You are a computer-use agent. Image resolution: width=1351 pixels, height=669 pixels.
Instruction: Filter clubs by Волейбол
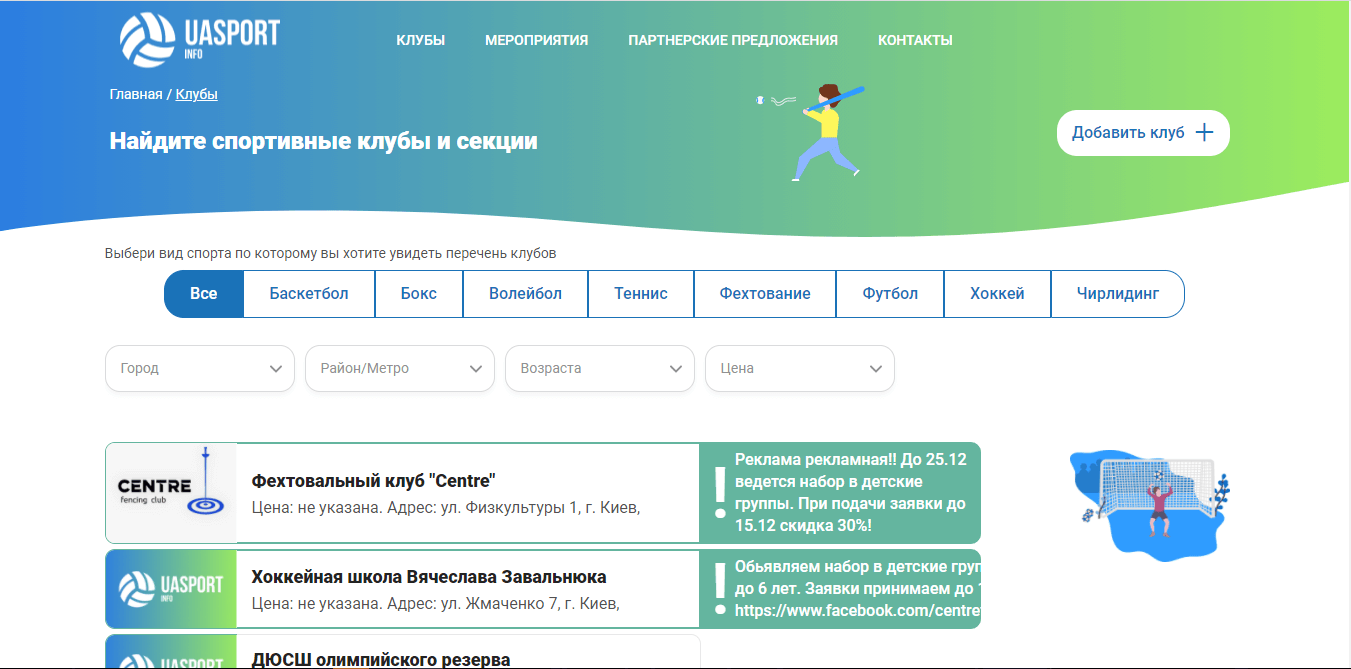pyautogui.click(x=525, y=294)
